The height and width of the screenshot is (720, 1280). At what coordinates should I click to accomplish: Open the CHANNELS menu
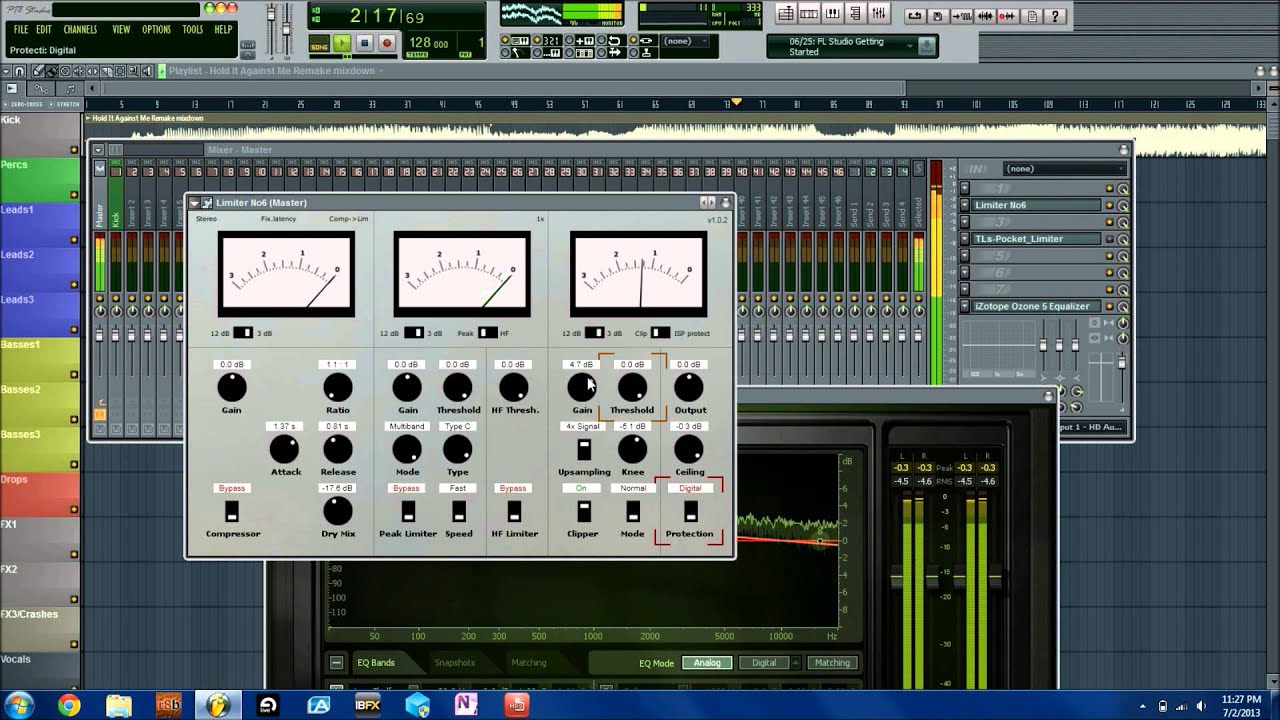[x=80, y=30]
